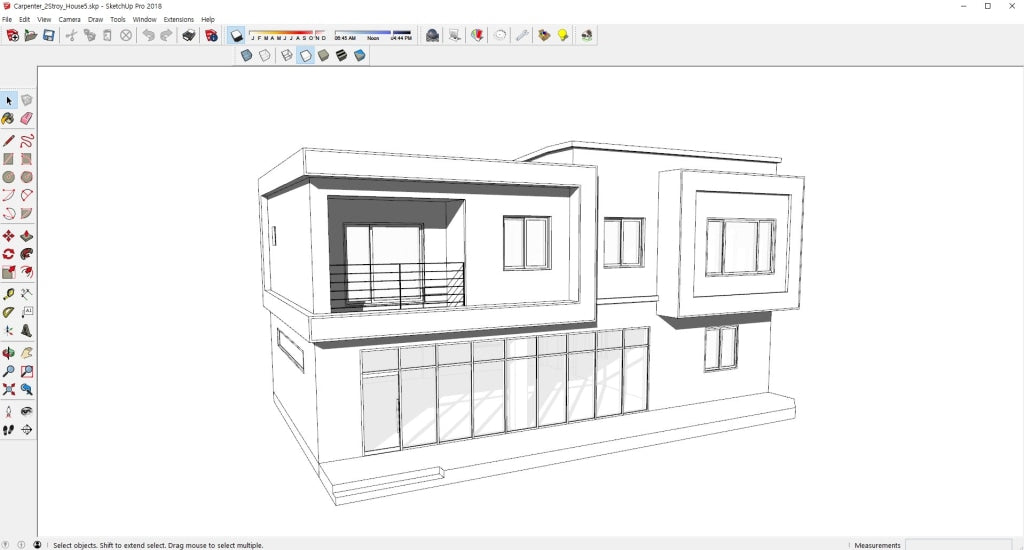
Task: Choose the Axes tool
Action: click(8, 331)
